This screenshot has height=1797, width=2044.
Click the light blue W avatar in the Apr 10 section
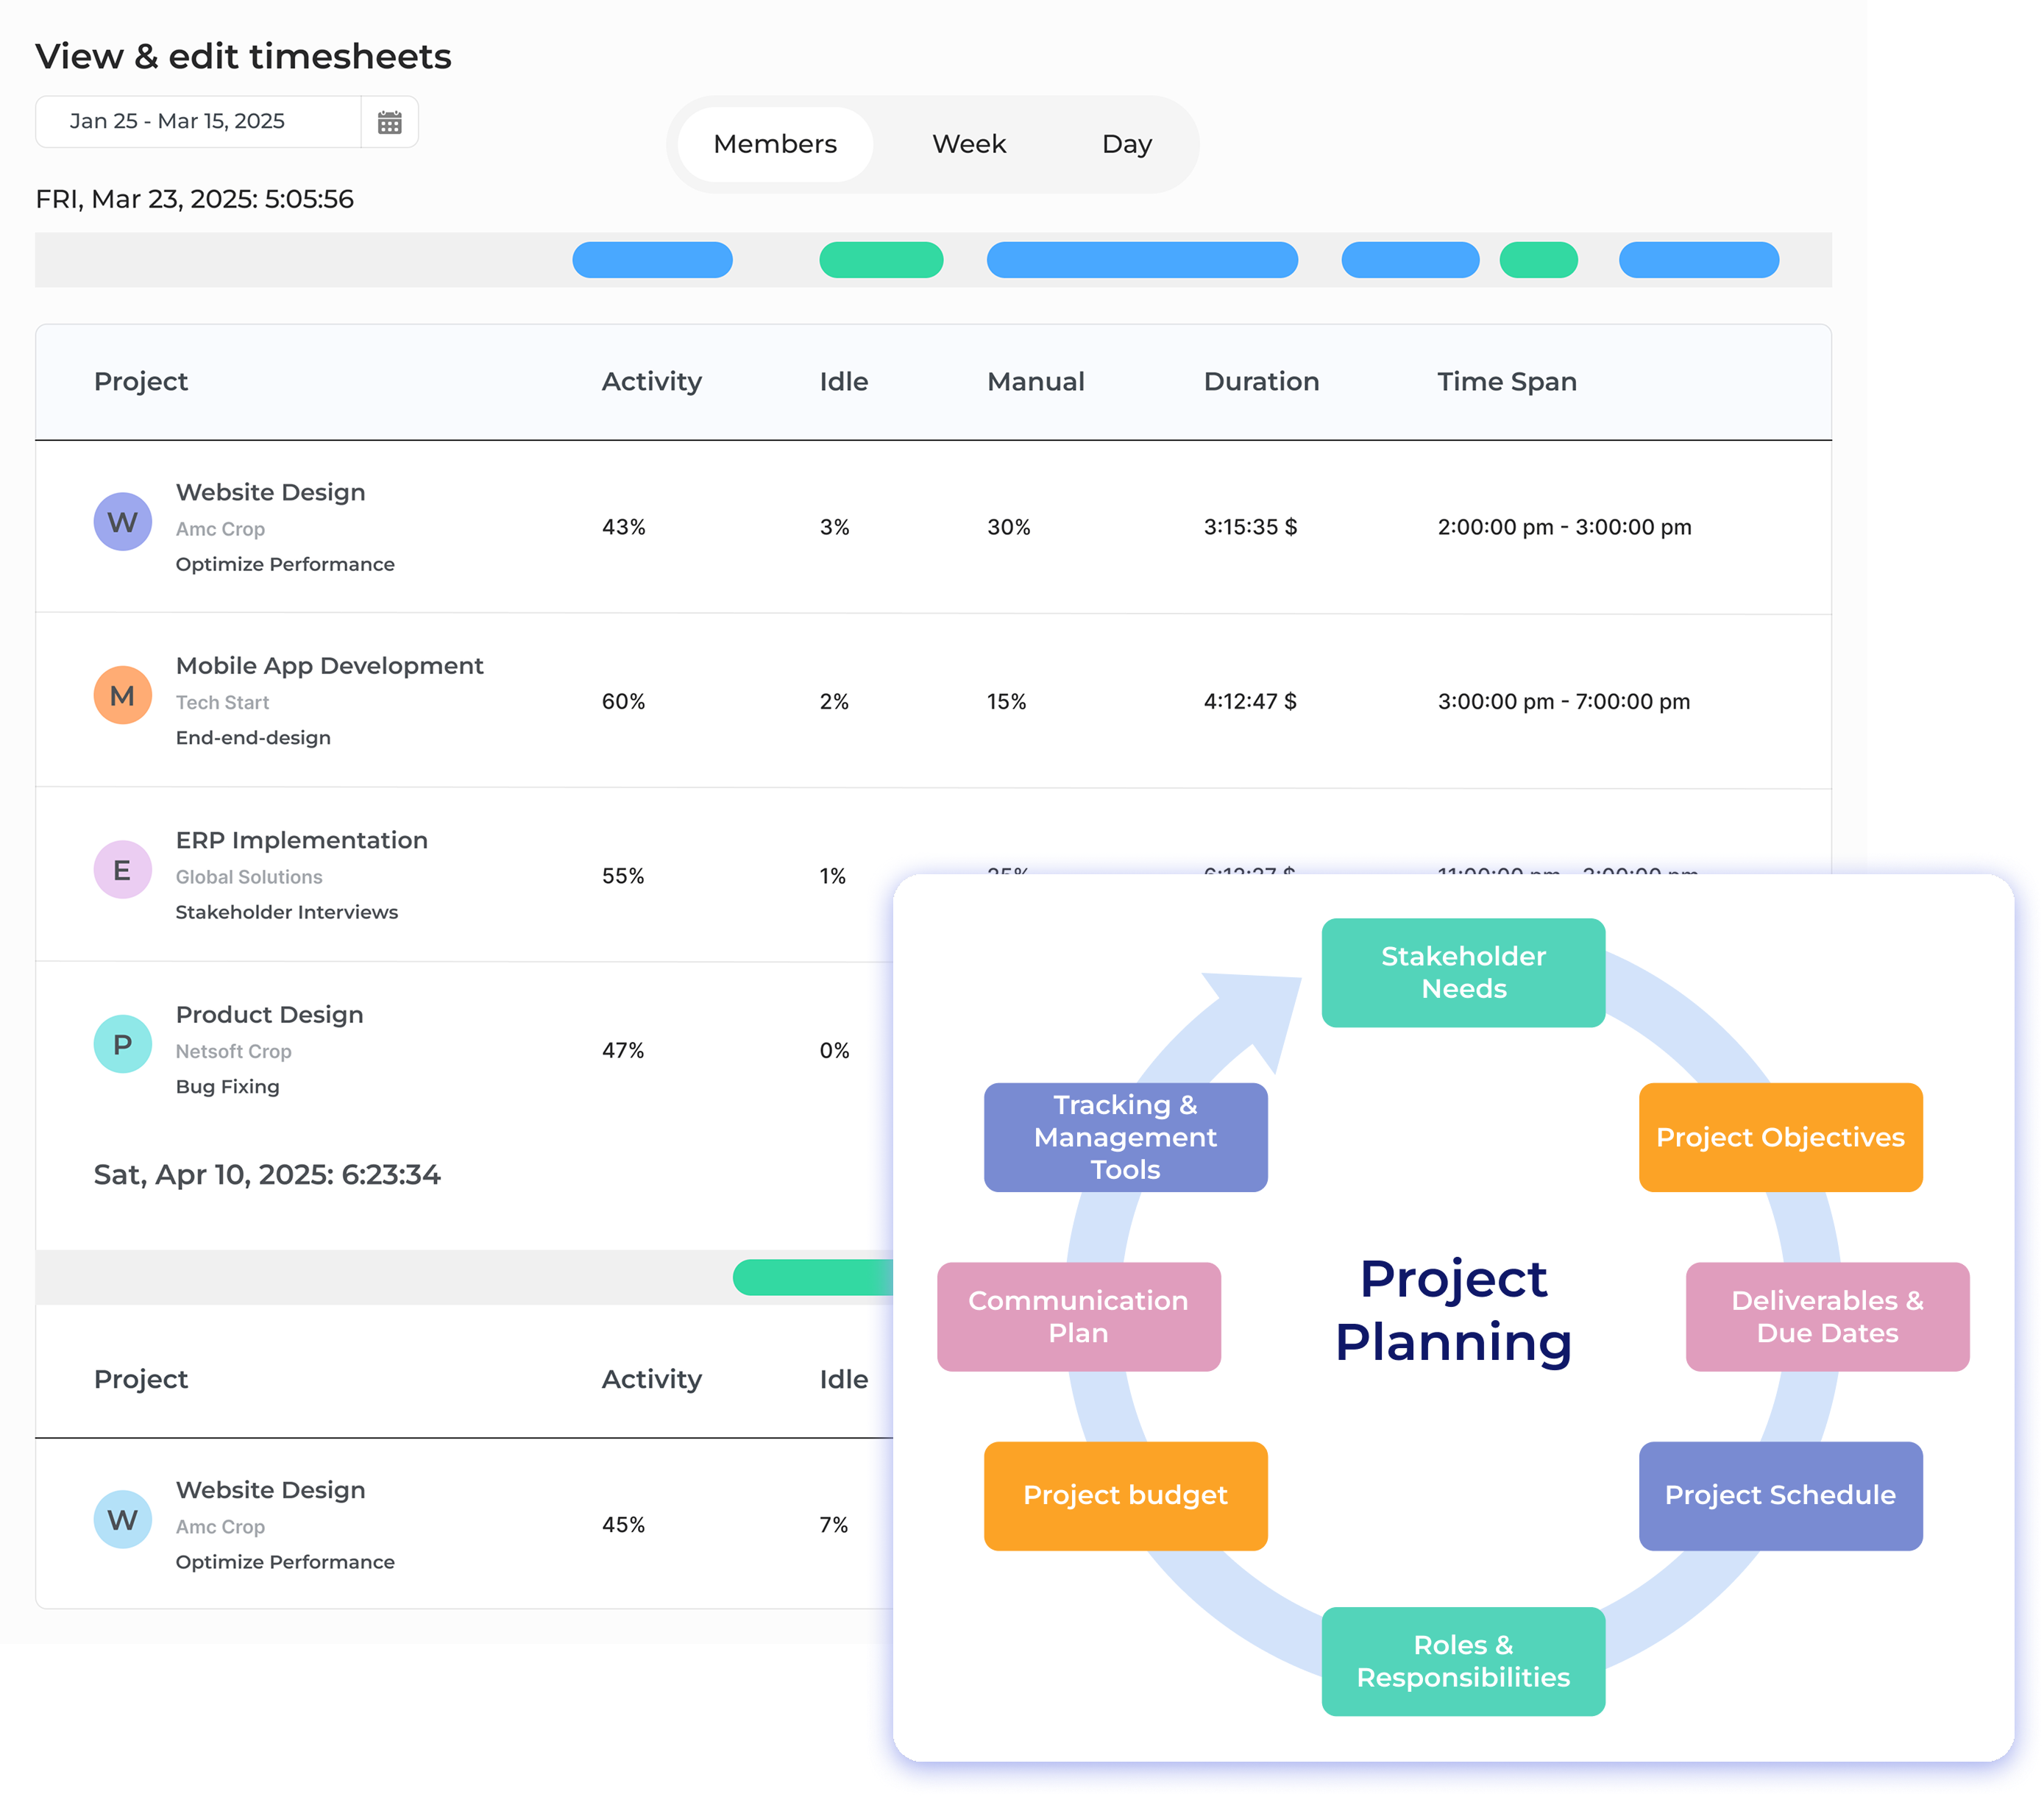(123, 1519)
